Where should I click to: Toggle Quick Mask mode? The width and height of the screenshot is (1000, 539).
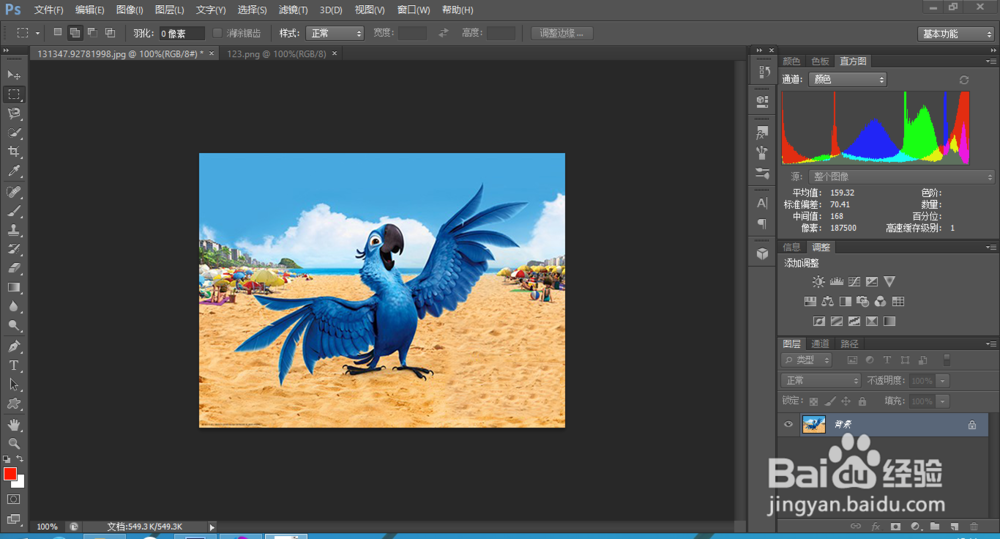(x=13, y=499)
